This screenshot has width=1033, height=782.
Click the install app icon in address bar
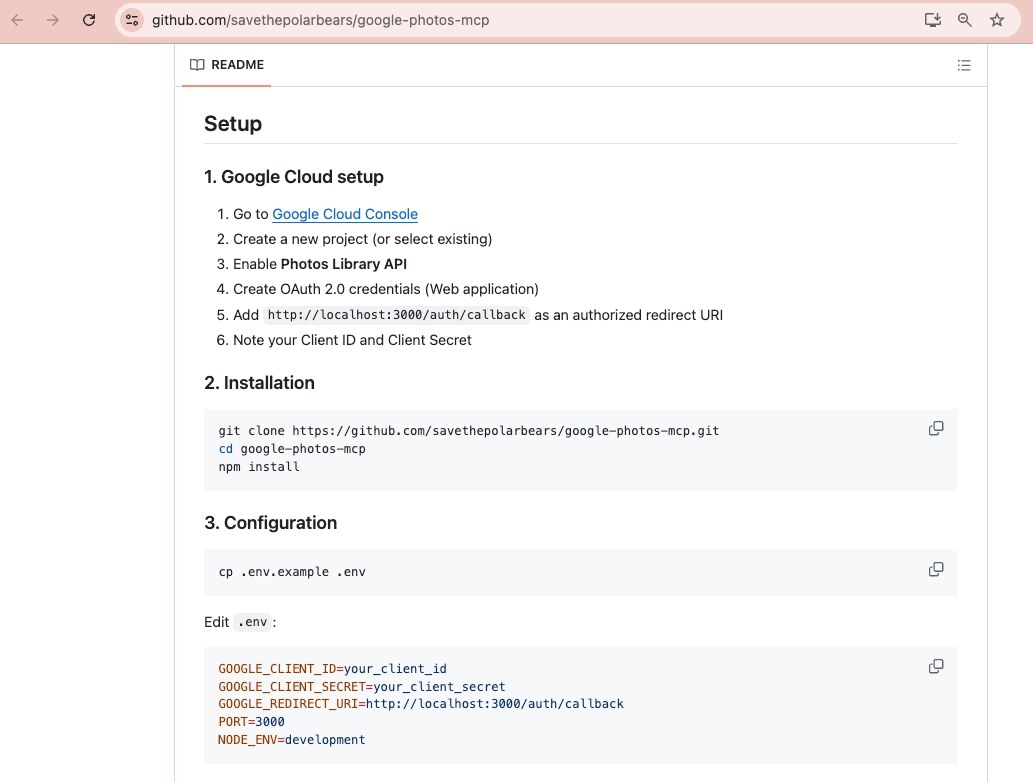click(x=932, y=20)
